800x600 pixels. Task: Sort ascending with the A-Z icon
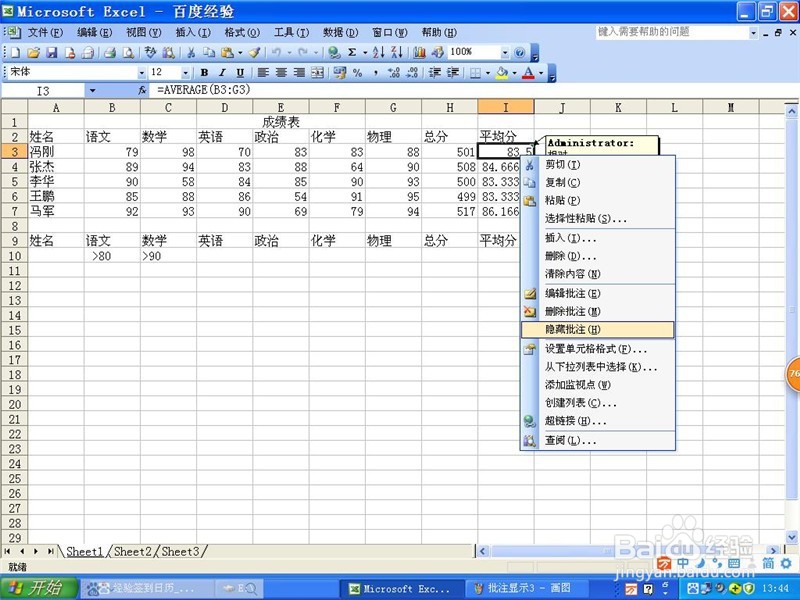(379, 53)
